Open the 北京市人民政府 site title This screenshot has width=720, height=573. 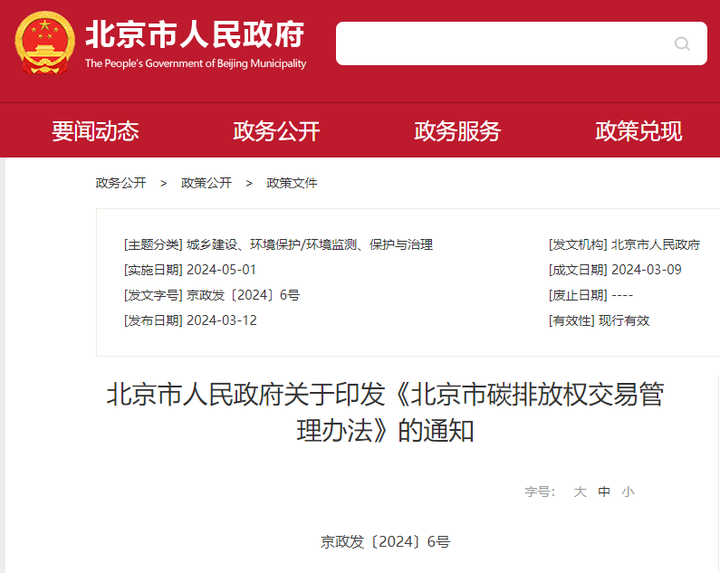click(x=195, y=34)
